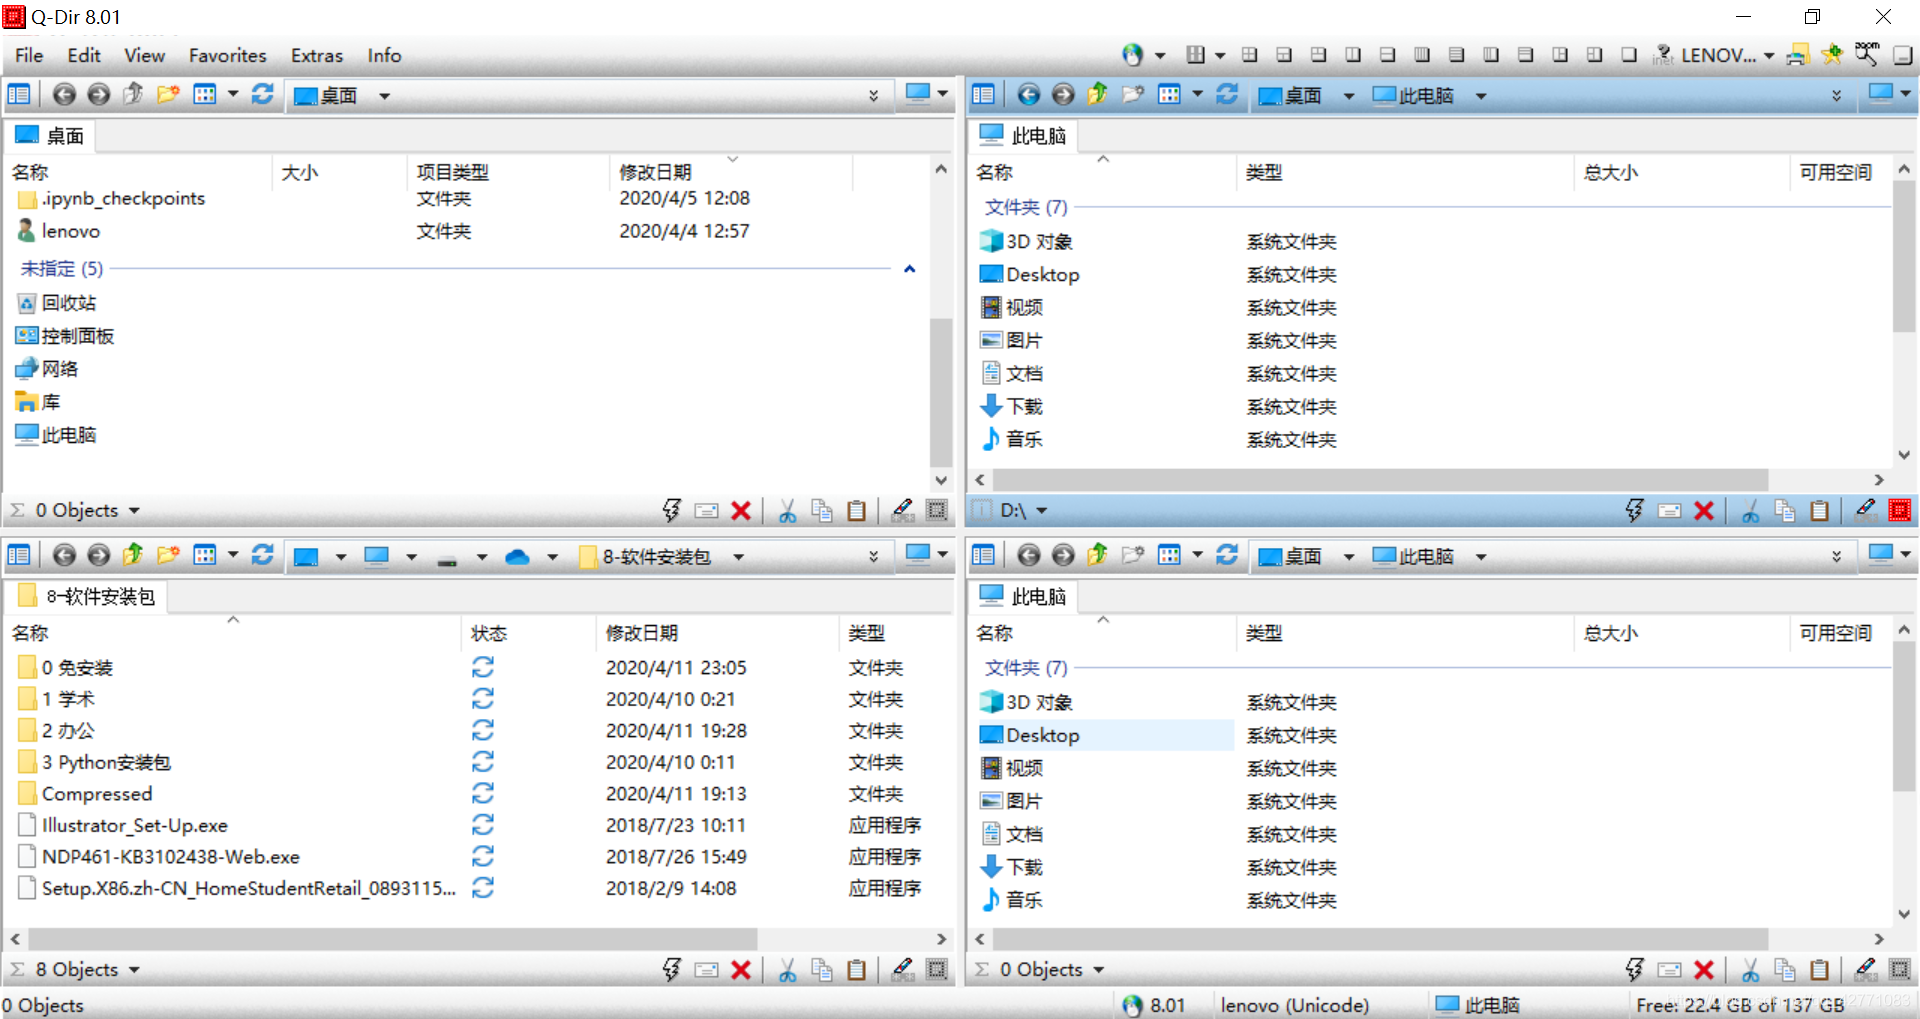1920x1019 pixels.
Task: Open LENOV... user dropdown in main toolbar
Action: tap(1768, 56)
